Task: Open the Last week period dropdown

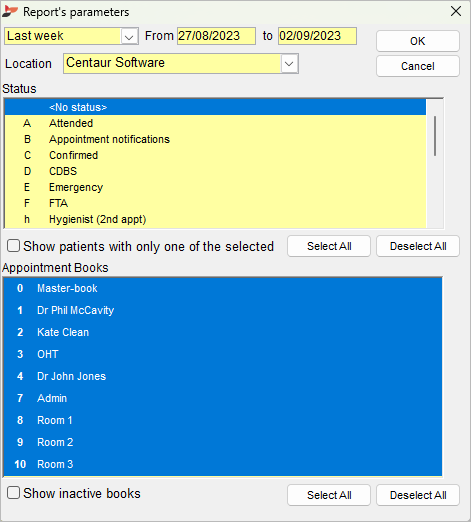Action: (129, 36)
